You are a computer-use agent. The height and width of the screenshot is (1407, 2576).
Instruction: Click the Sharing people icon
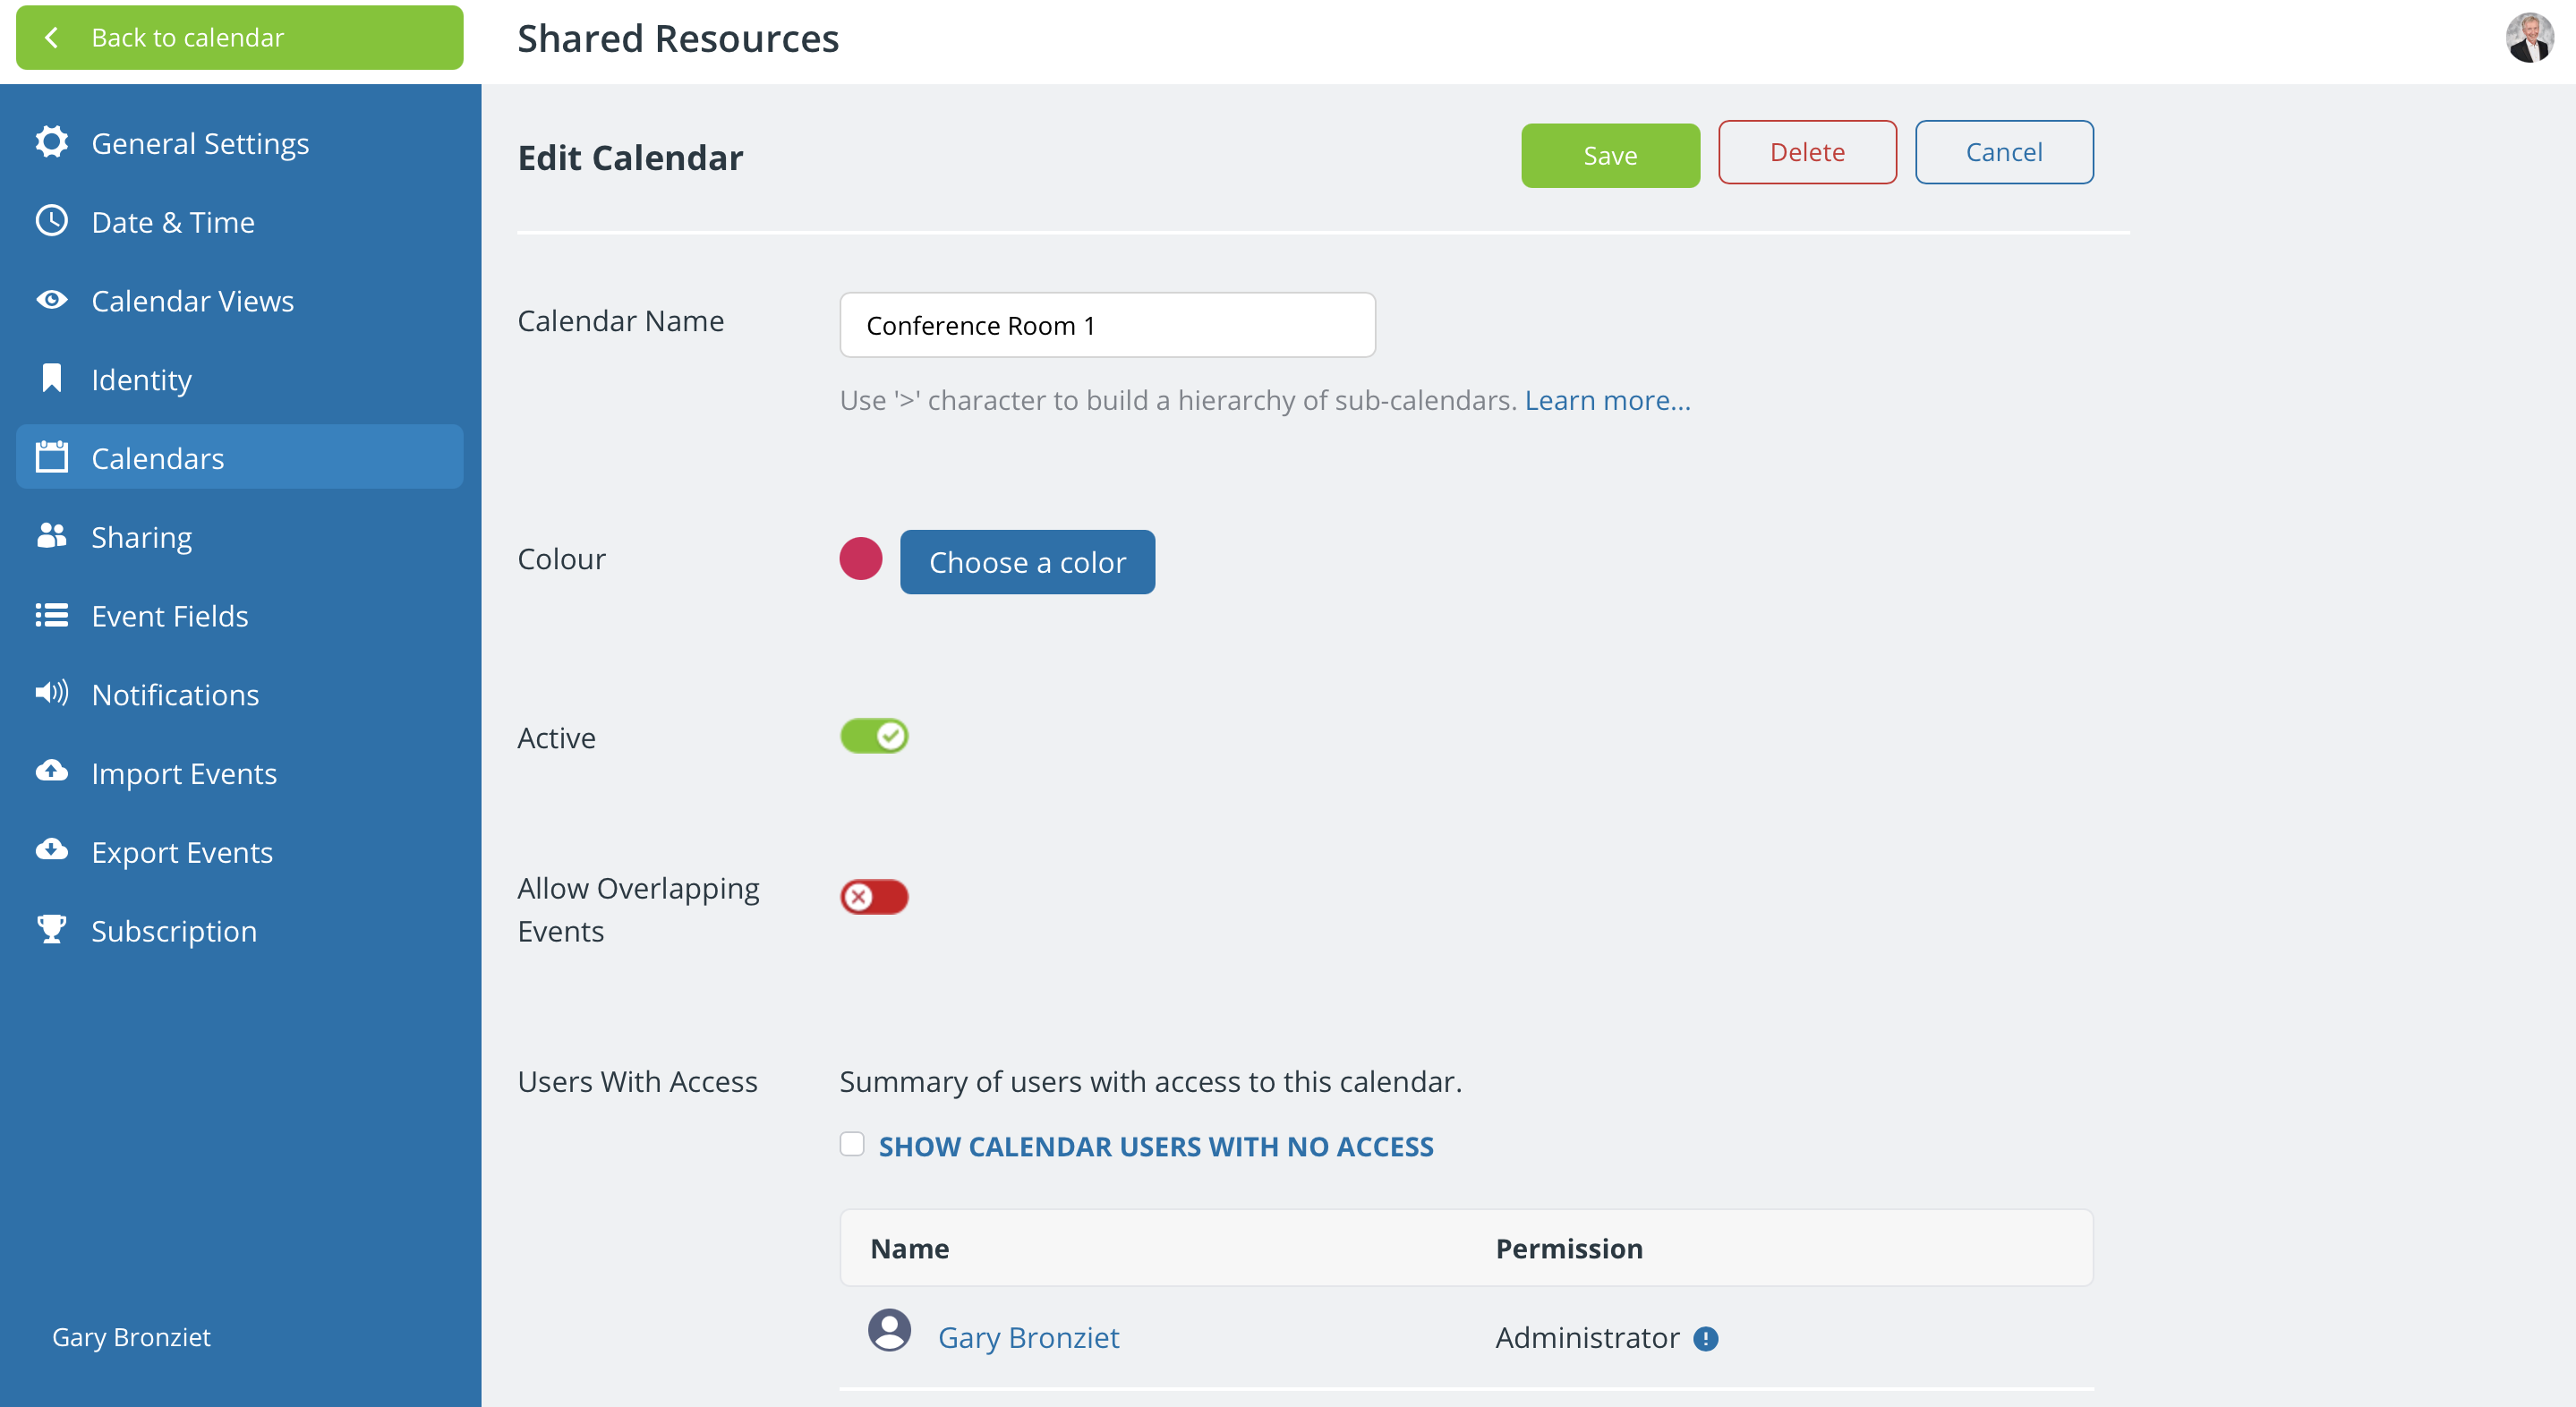pyautogui.click(x=52, y=536)
